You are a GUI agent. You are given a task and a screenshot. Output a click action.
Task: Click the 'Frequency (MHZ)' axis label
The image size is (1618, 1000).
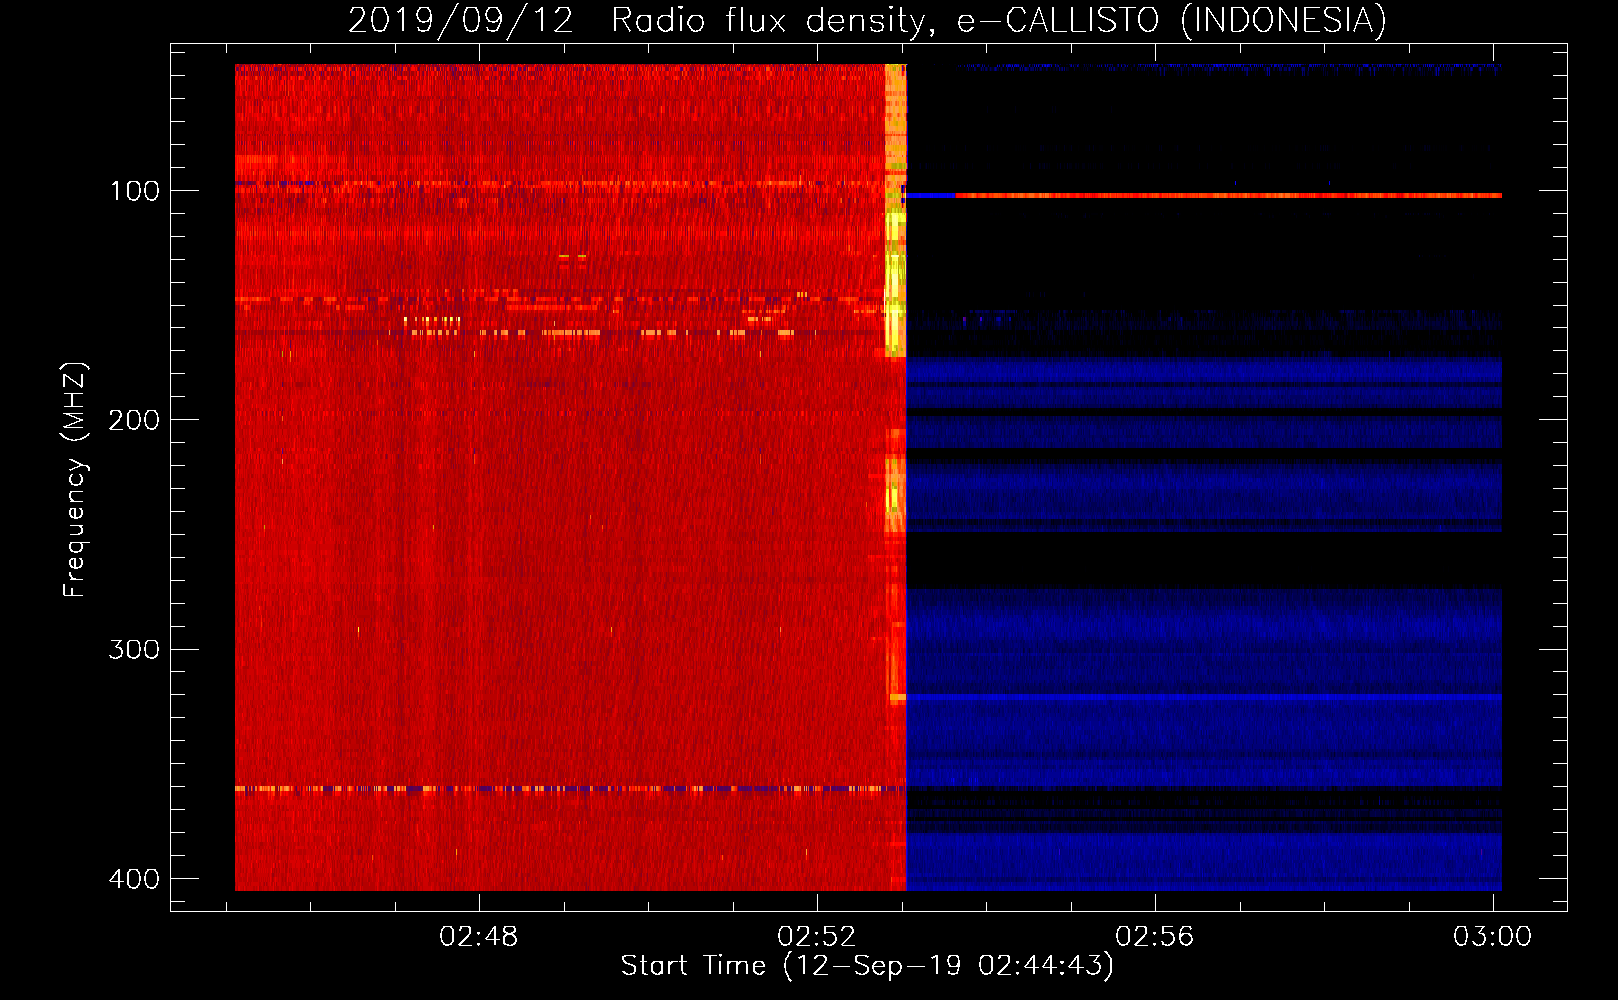point(75,480)
